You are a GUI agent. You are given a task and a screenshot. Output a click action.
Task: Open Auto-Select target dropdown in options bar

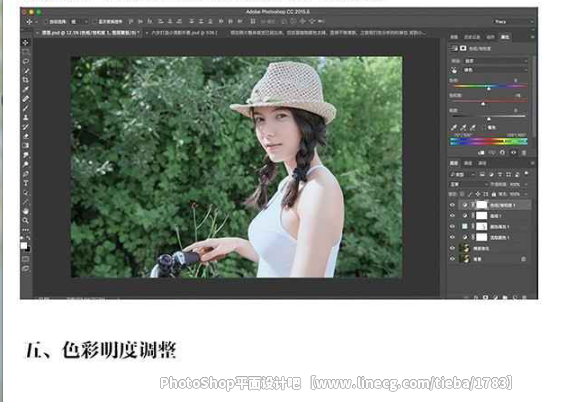click(79, 22)
